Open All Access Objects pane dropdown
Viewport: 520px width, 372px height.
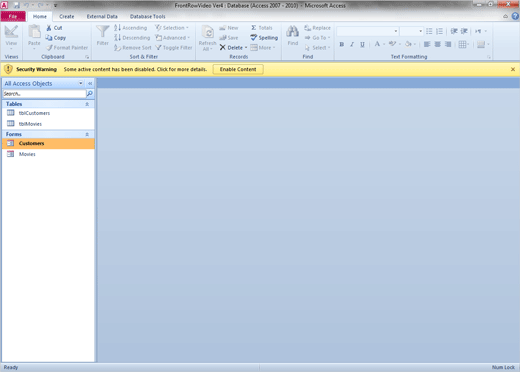pos(81,83)
